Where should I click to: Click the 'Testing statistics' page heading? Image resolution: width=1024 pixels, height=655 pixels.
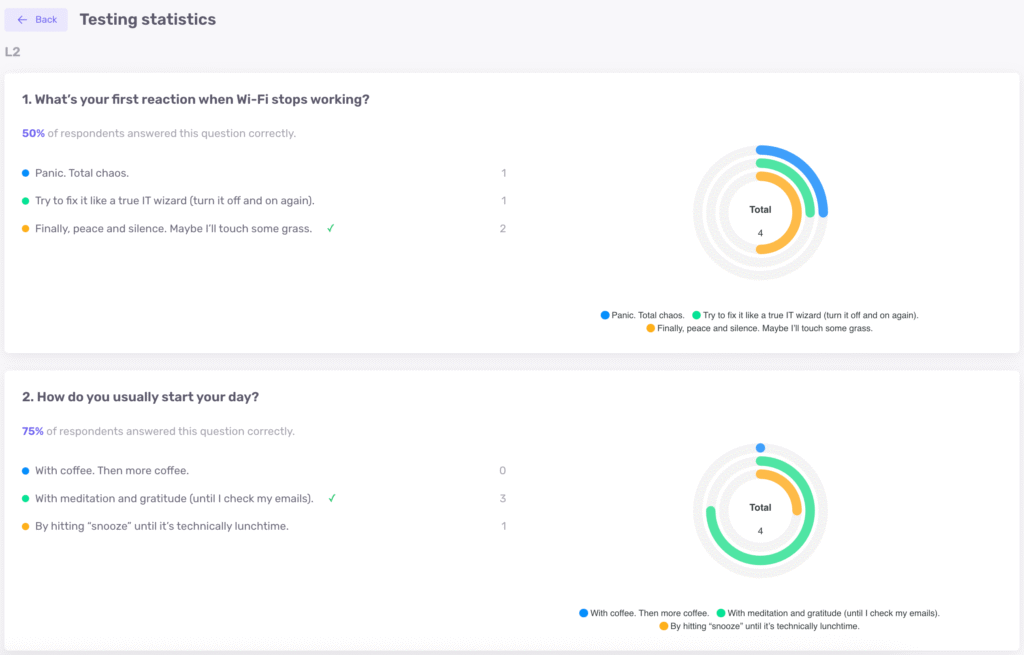tap(147, 19)
